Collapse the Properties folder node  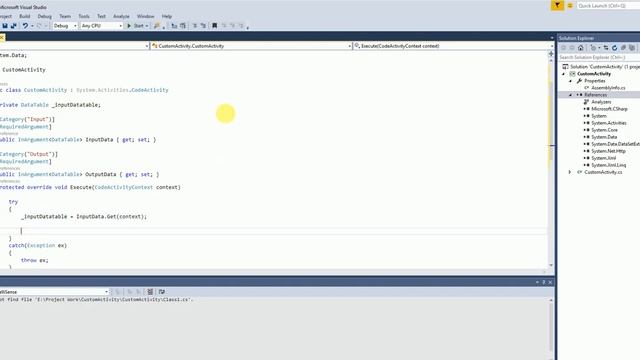571,81
